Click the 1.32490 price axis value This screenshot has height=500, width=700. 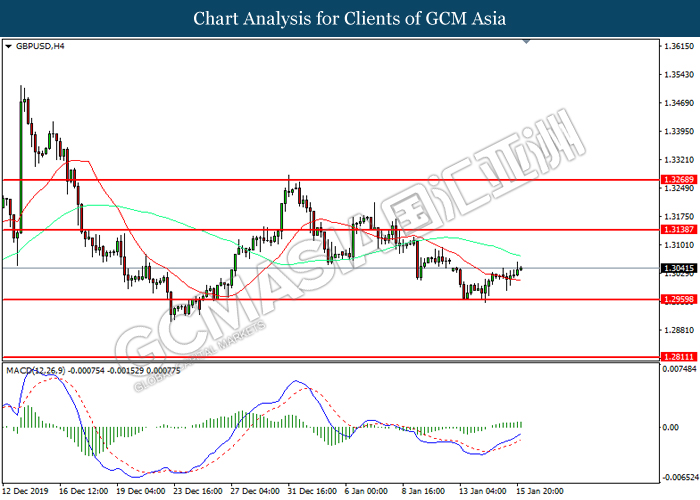(679, 188)
